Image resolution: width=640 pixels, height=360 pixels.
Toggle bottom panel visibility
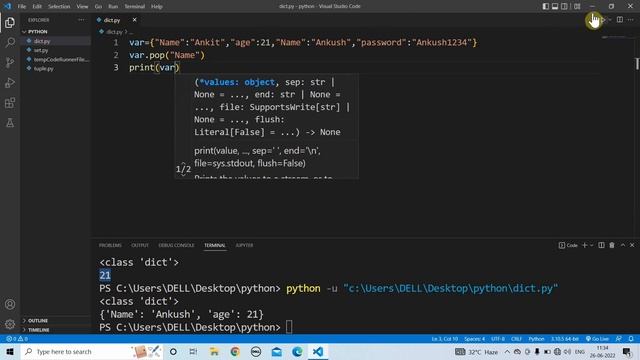pyautogui.click(x=555, y=6)
